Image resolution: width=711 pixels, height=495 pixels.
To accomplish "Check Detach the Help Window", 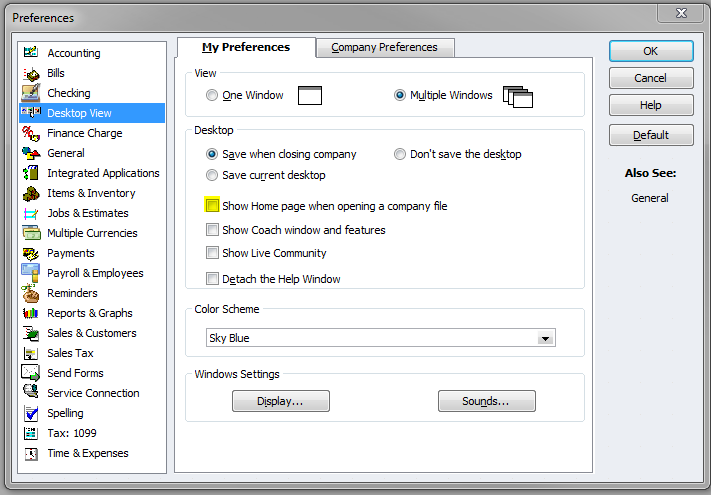I will [212, 278].
